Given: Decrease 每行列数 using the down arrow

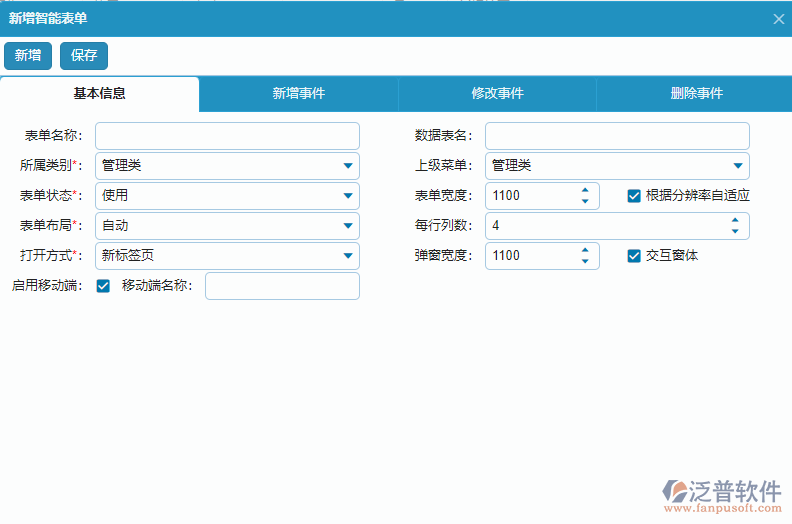Looking at the screenshot, I should click(735, 232).
